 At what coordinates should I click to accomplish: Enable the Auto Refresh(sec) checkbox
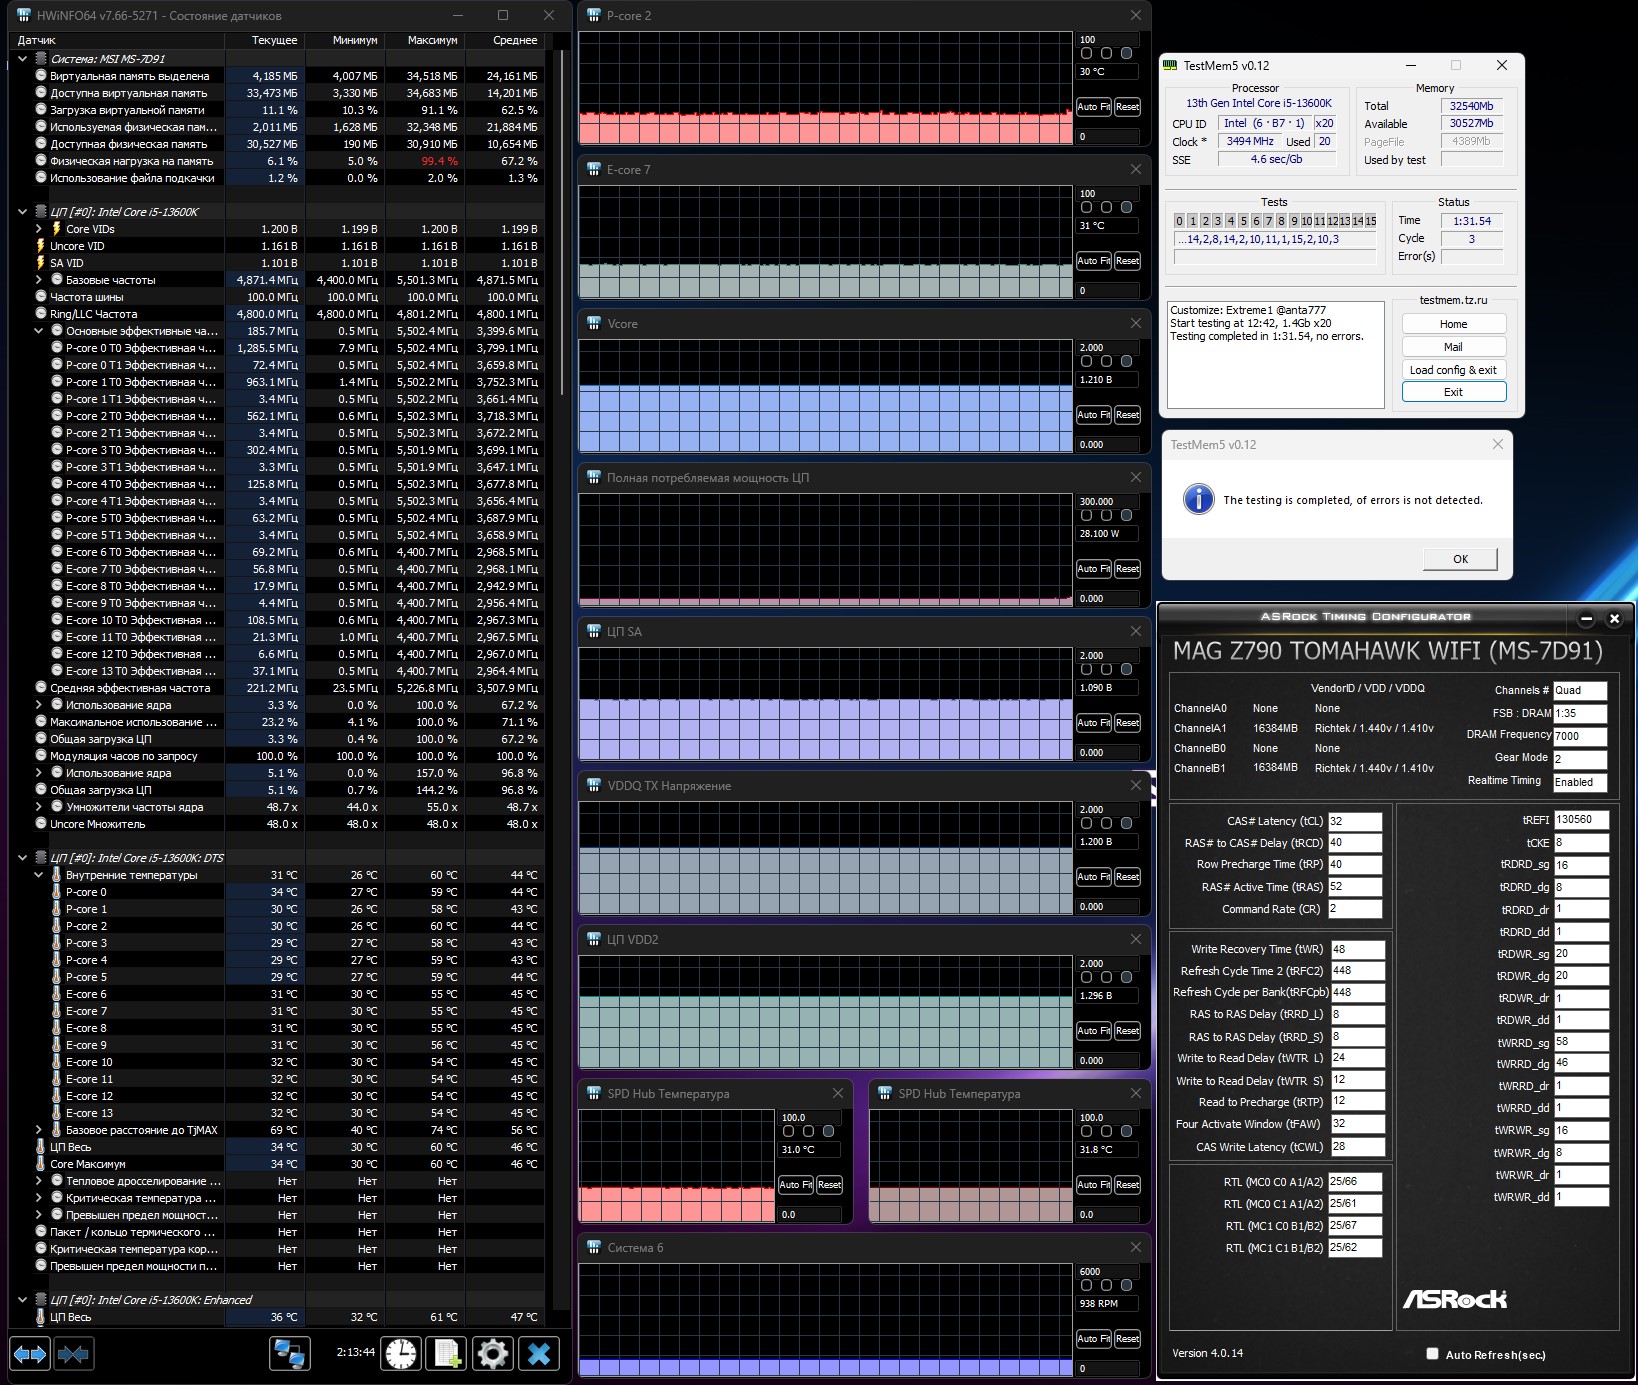[1432, 1354]
